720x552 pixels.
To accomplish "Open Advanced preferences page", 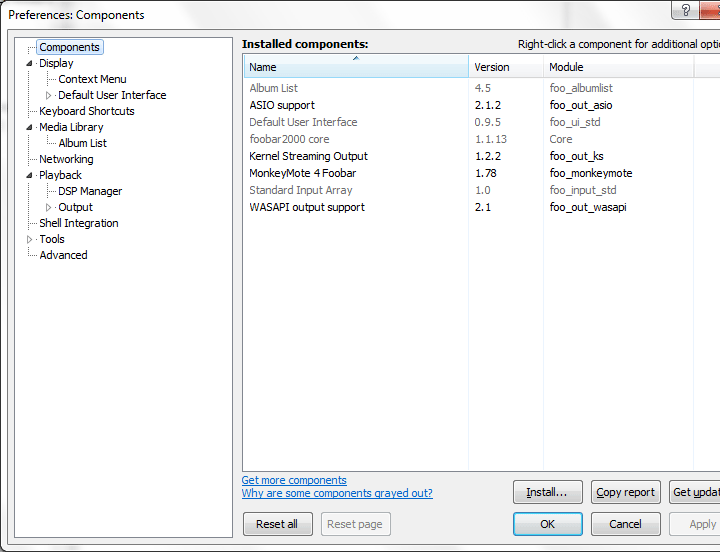I will 63,255.
